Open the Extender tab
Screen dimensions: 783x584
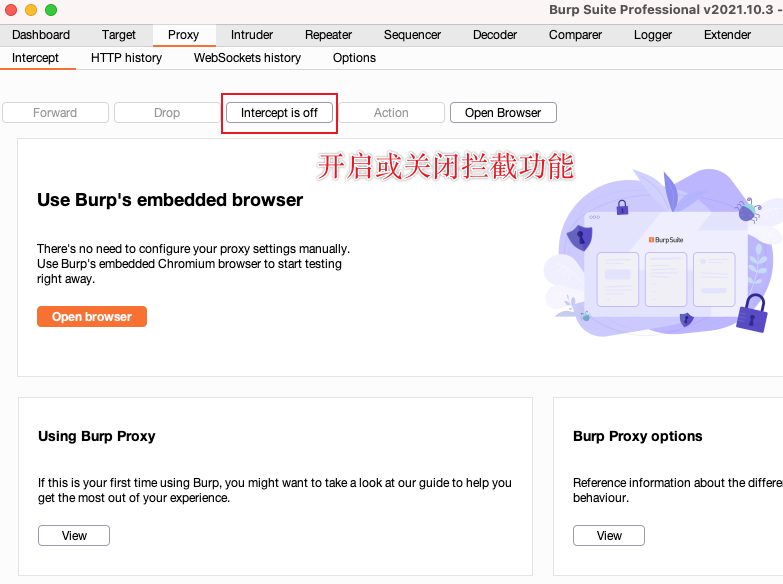727,35
